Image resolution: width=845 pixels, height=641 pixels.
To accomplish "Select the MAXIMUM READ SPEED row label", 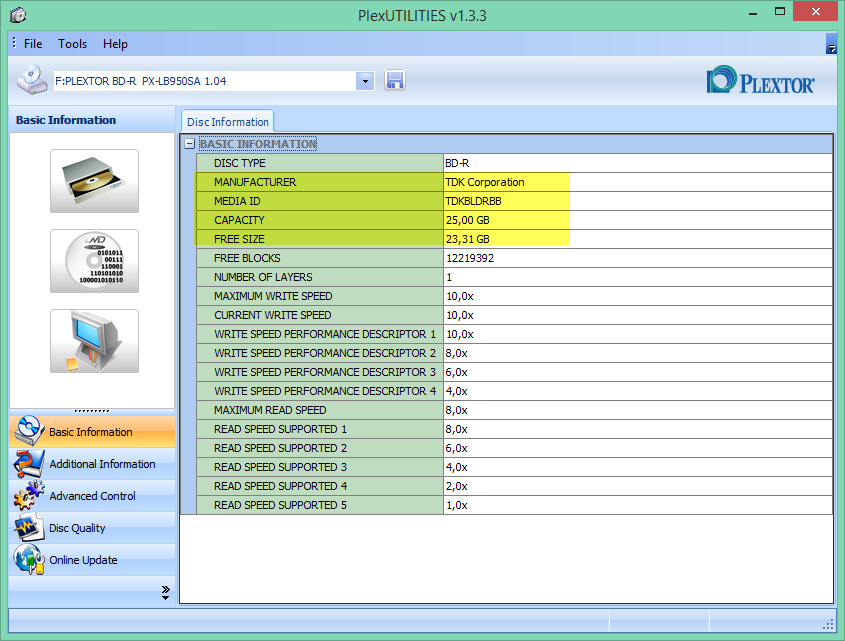I will tap(270, 410).
